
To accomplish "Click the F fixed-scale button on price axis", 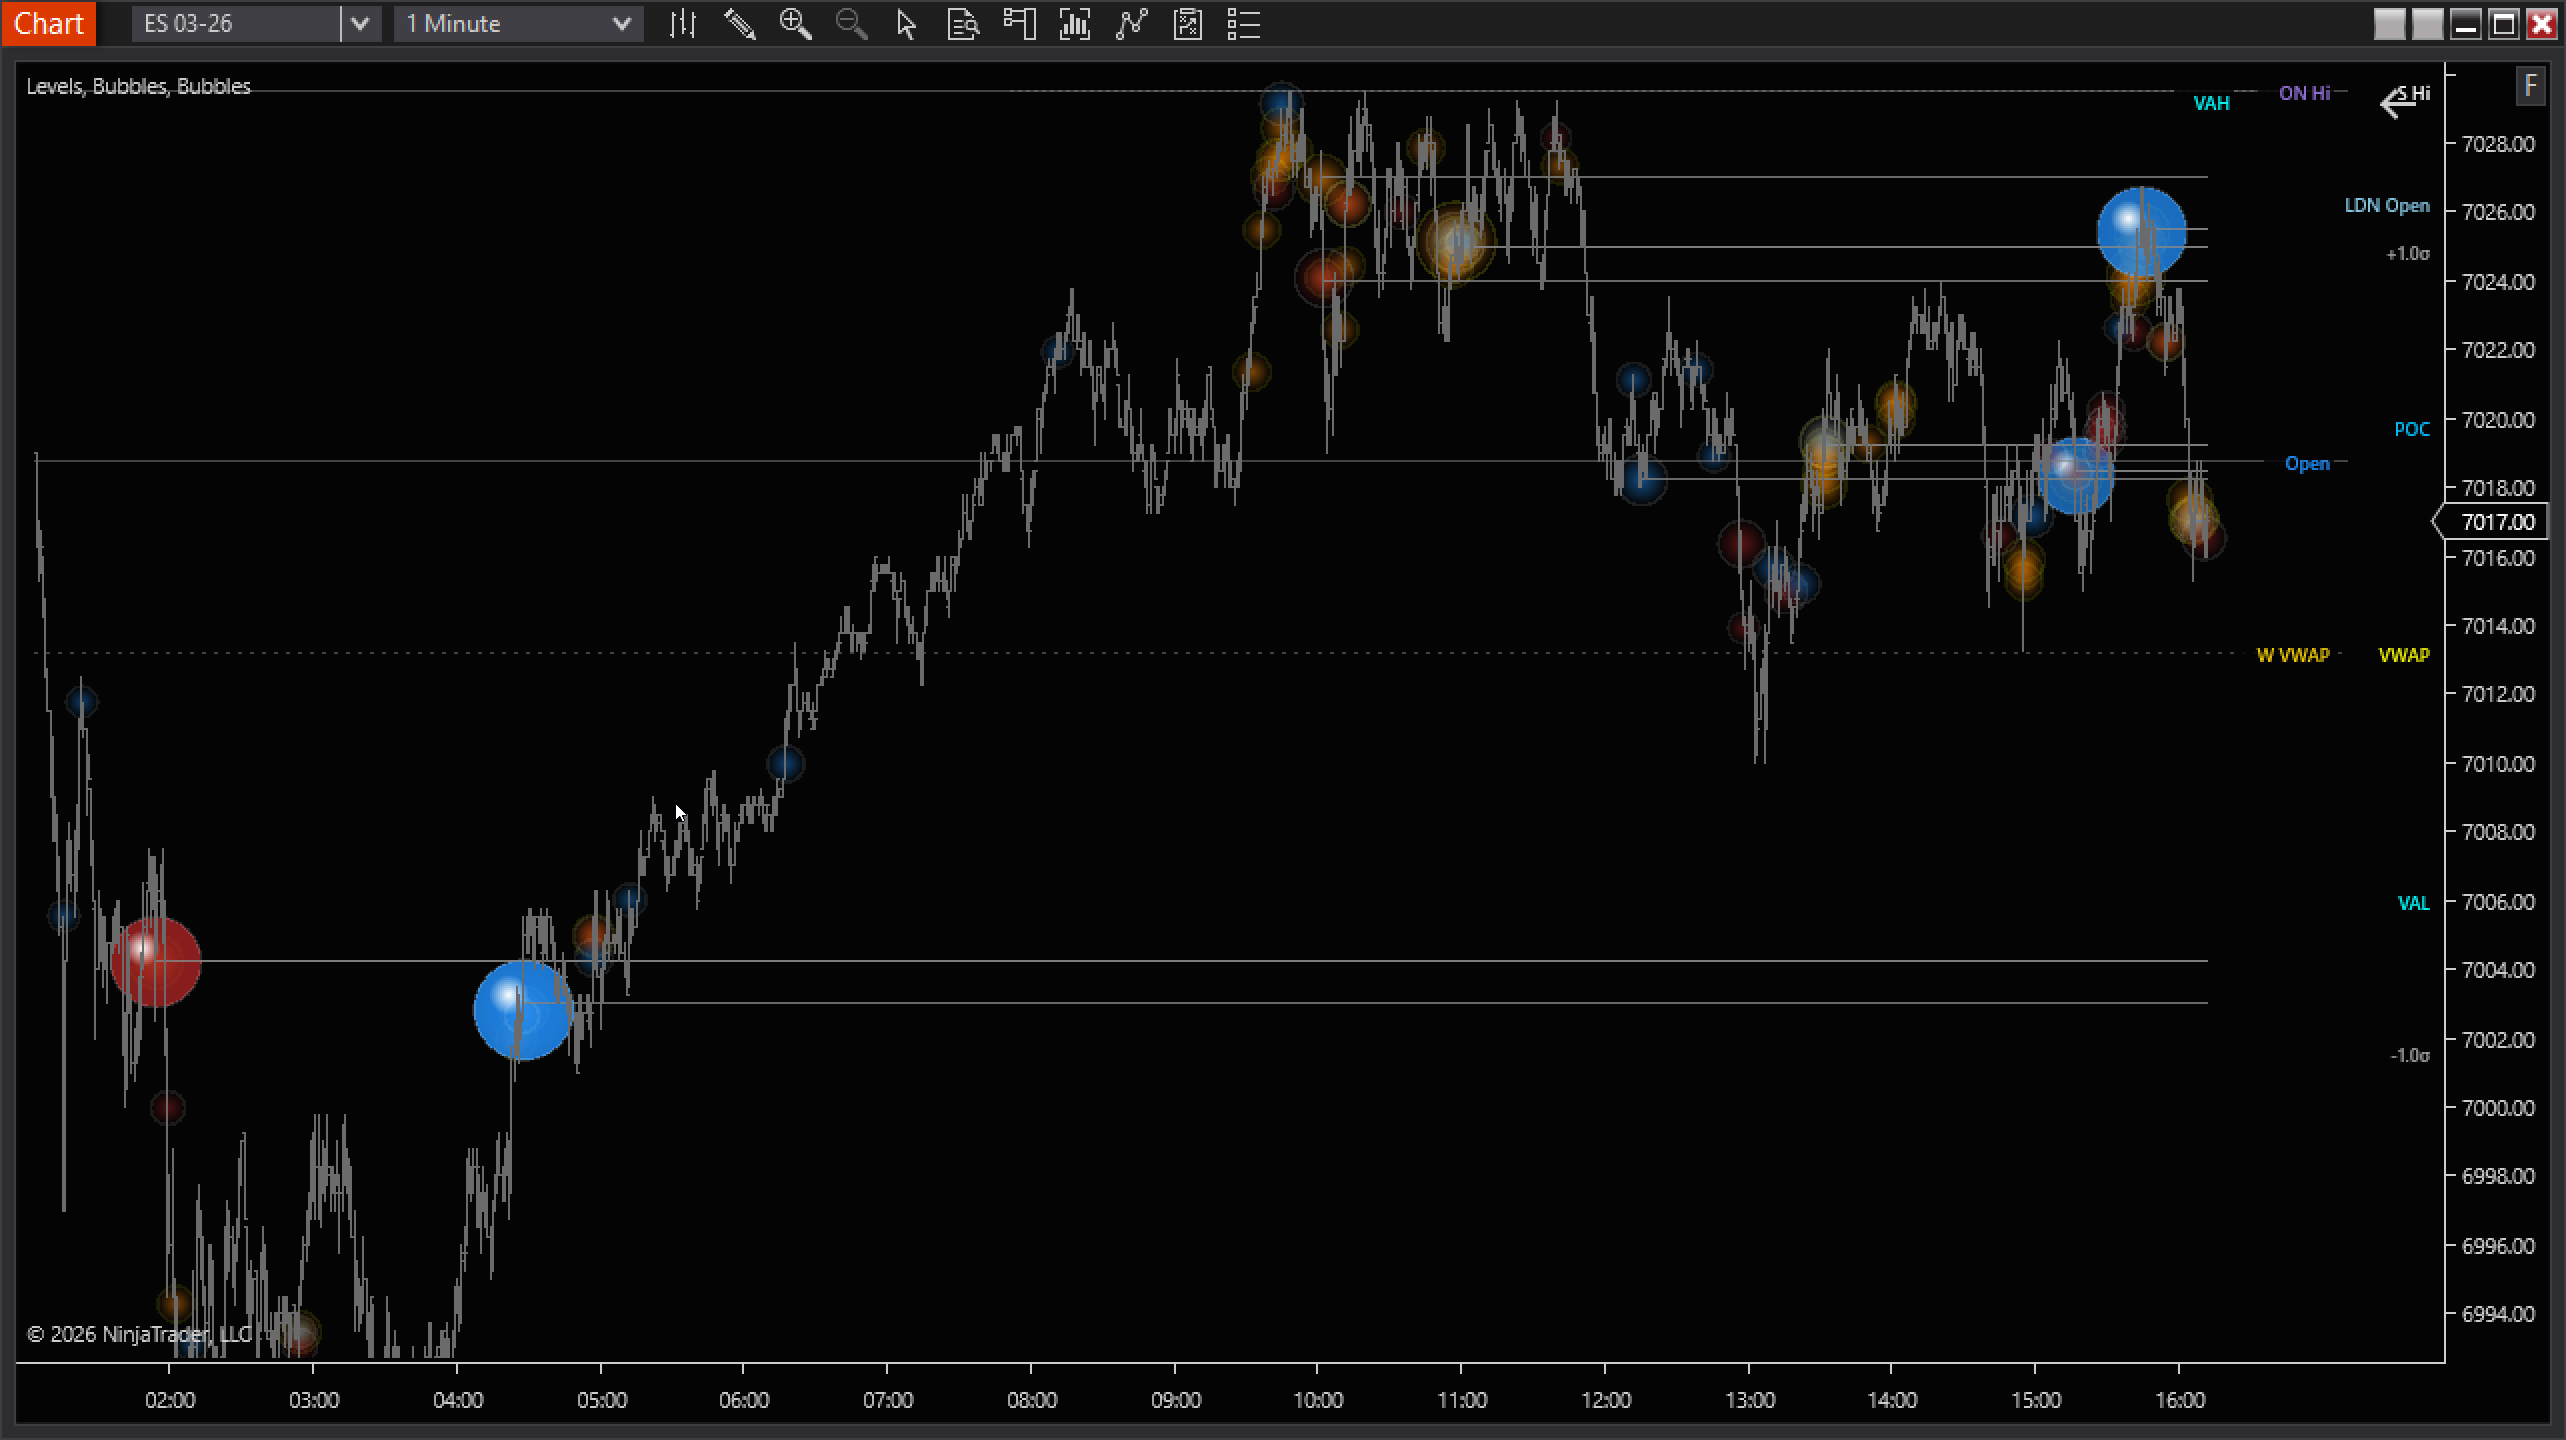I will (x=2530, y=86).
